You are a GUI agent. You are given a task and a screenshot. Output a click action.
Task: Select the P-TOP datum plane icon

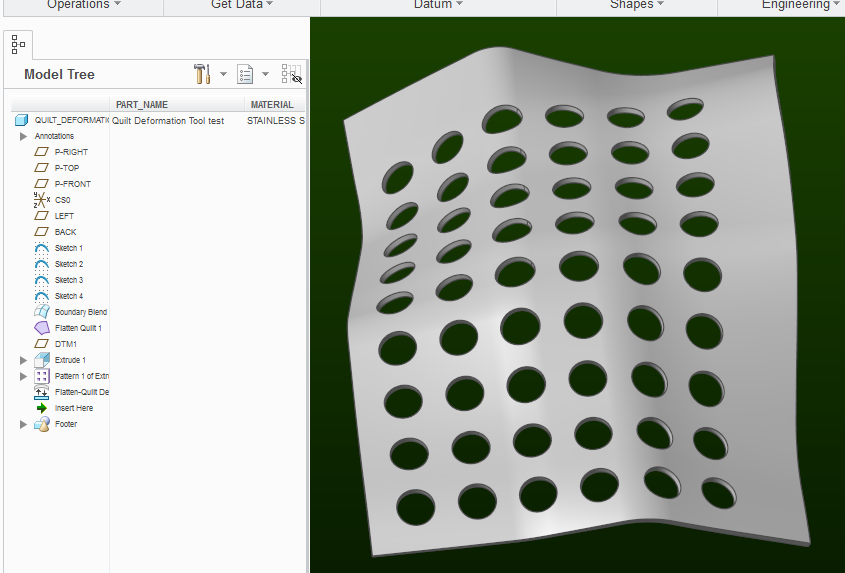pyautogui.click(x=41, y=168)
